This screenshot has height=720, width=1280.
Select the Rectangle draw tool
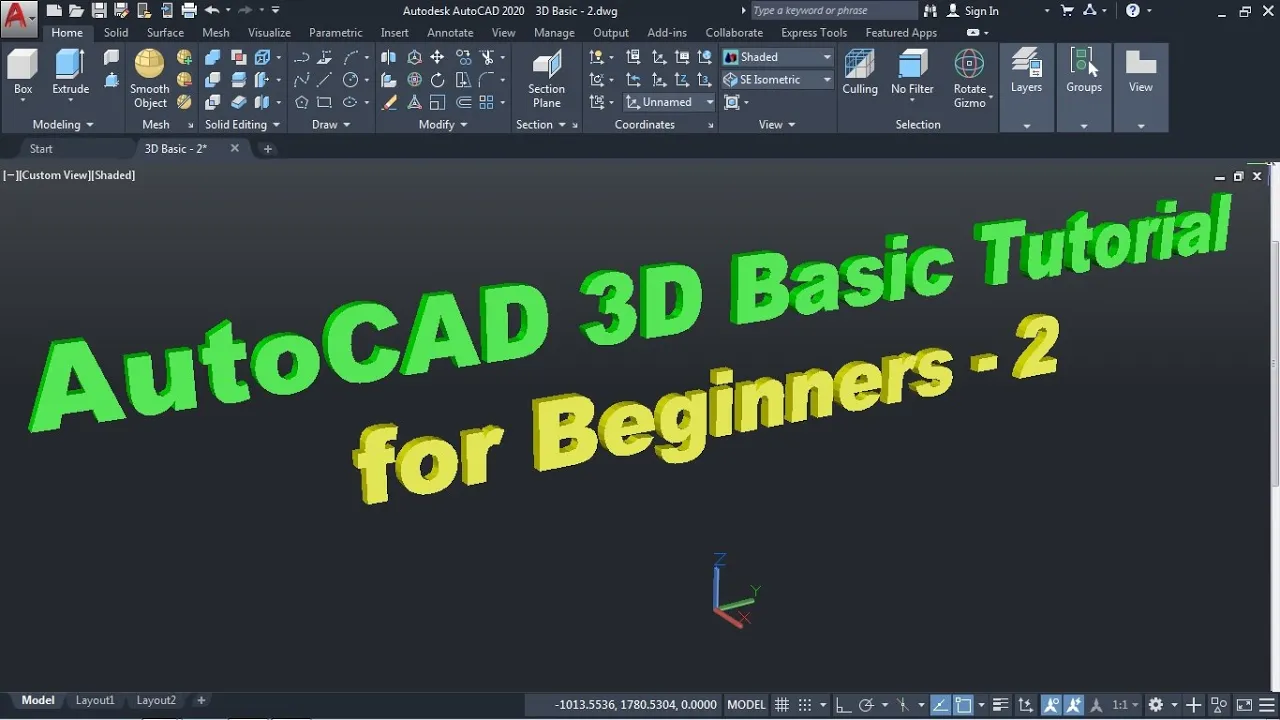click(x=324, y=102)
